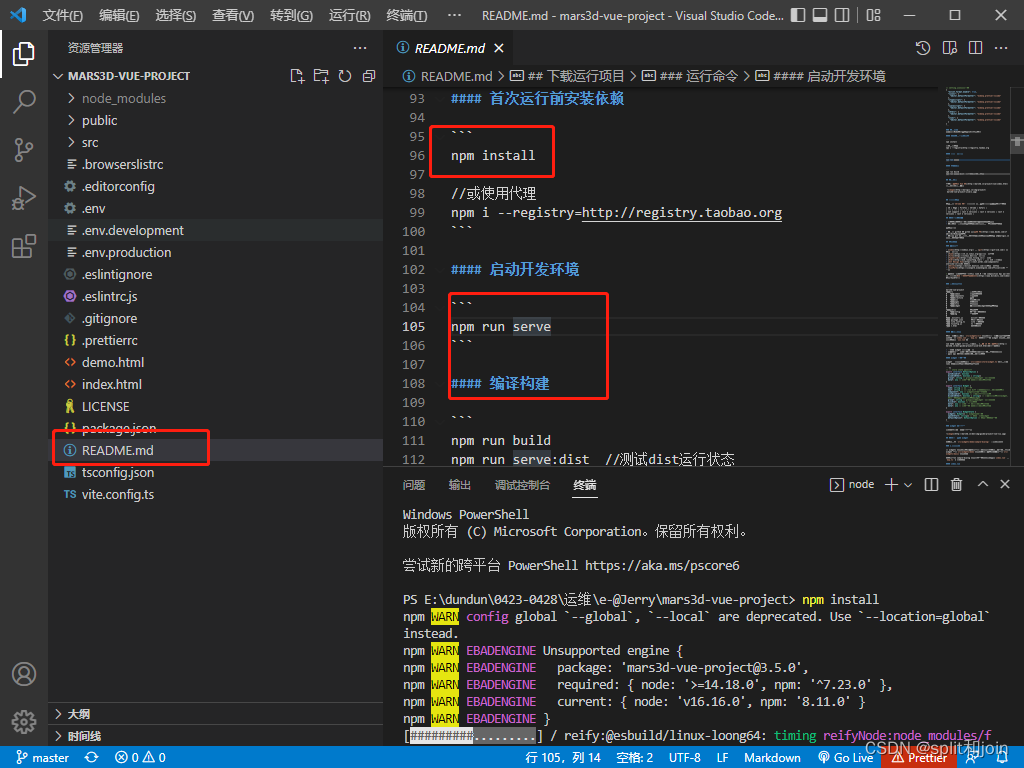Change the 空格: 2 indentation setting
Viewport: 1024px width, 768px height.
click(x=635, y=757)
